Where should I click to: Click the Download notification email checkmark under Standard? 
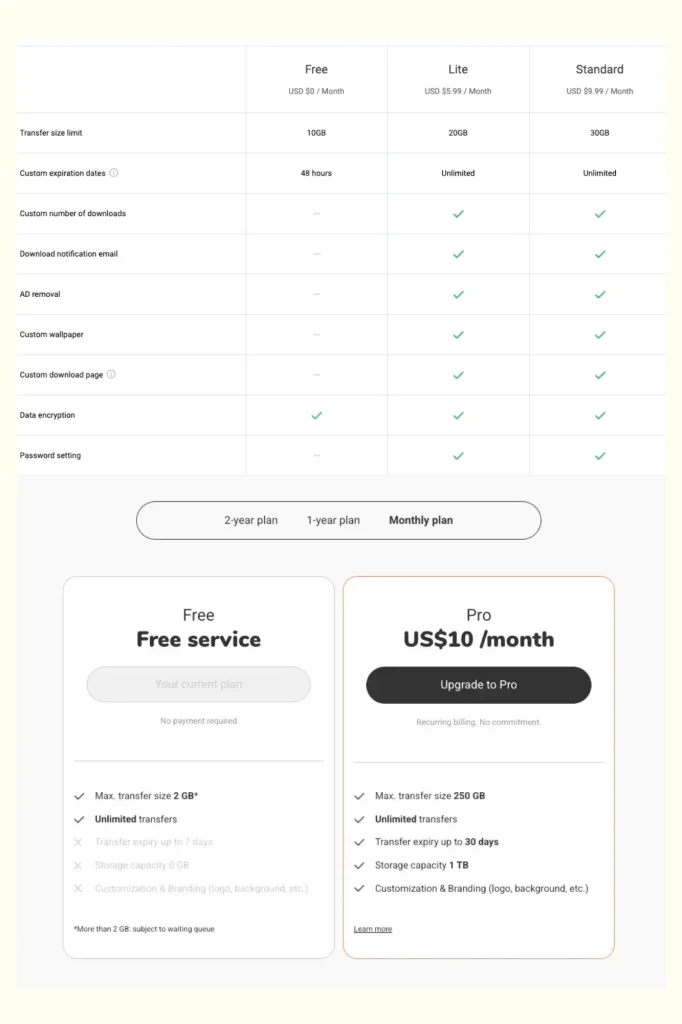(600, 253)
